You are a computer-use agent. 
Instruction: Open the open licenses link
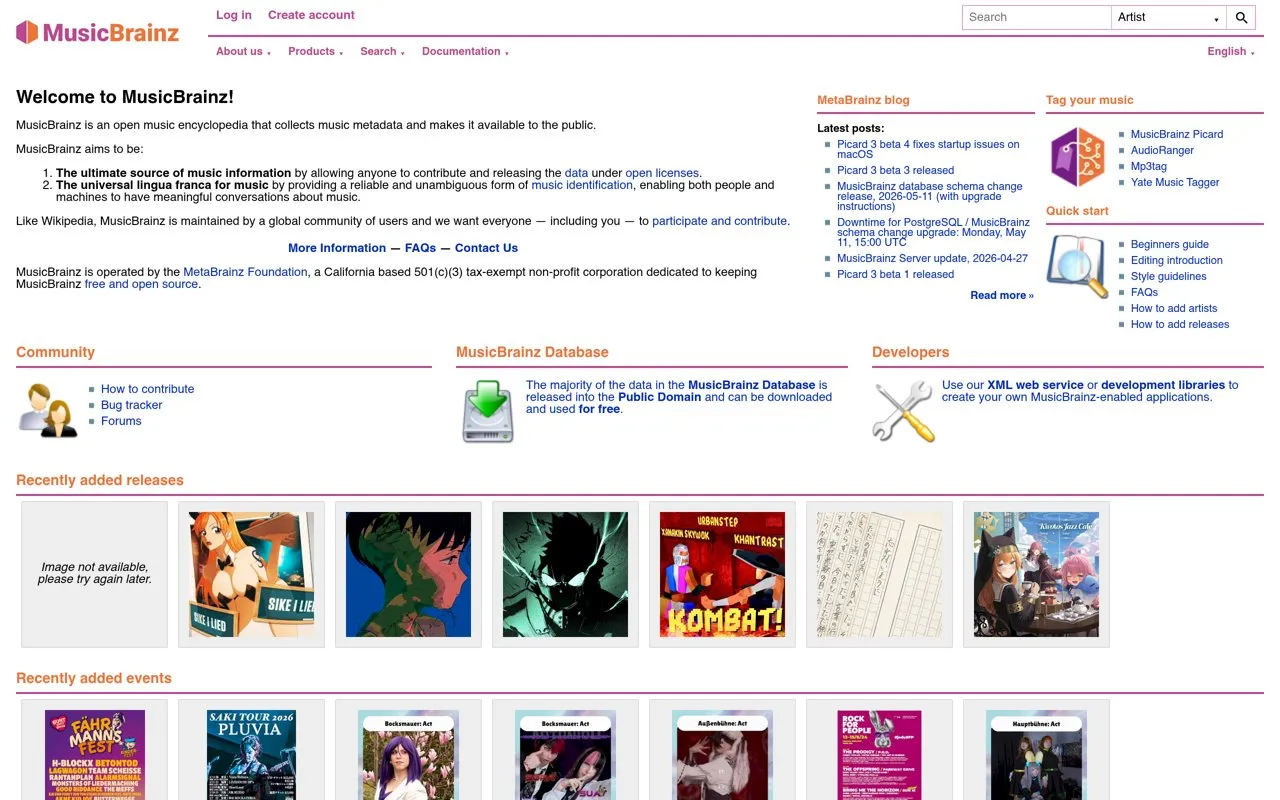coord(662,173)
